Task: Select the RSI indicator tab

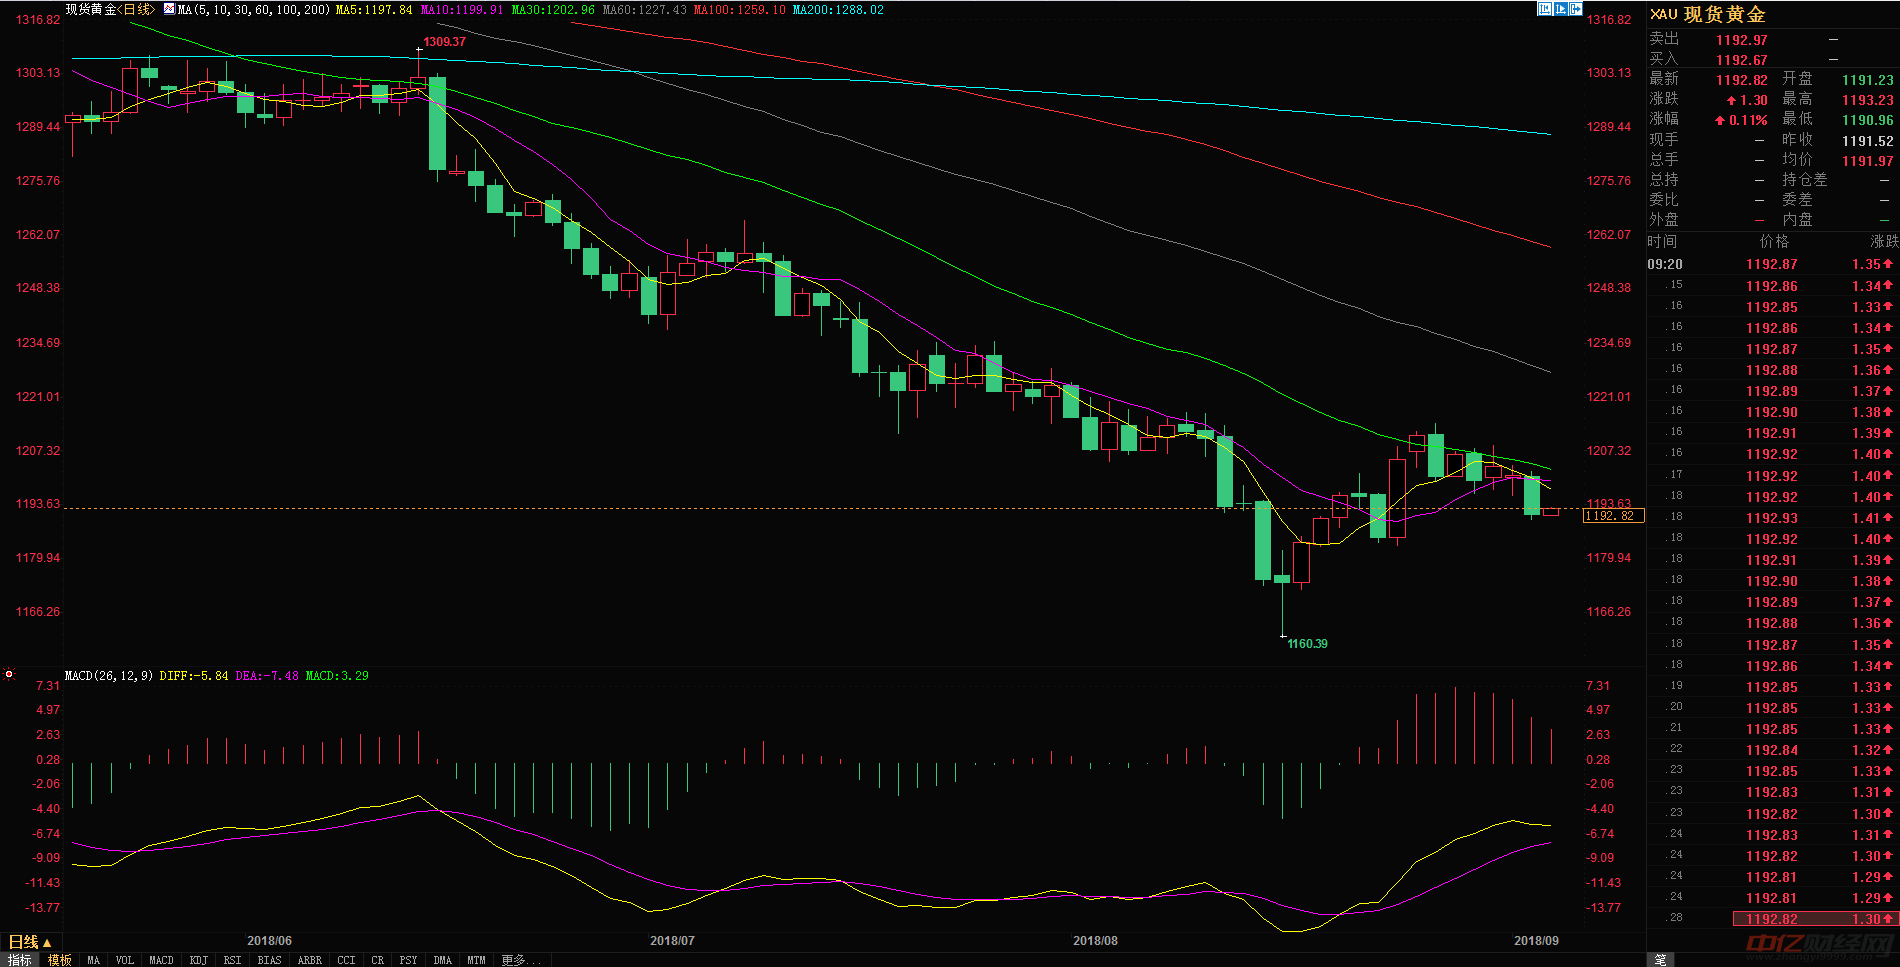Action: pos(232,960)
